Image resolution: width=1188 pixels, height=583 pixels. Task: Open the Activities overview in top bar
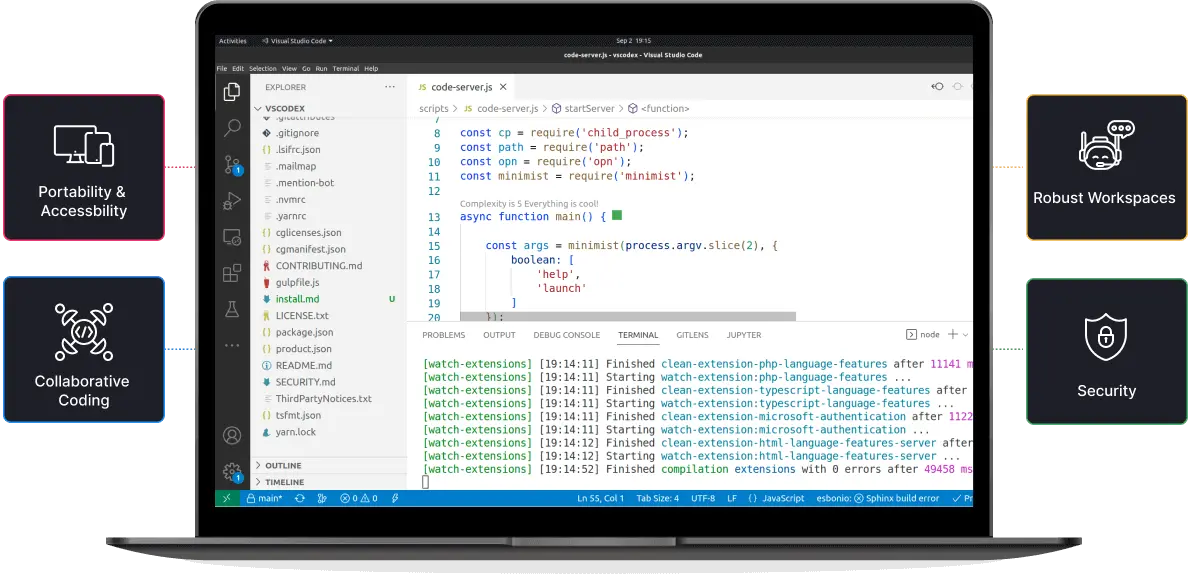click(x=233, y=41)
